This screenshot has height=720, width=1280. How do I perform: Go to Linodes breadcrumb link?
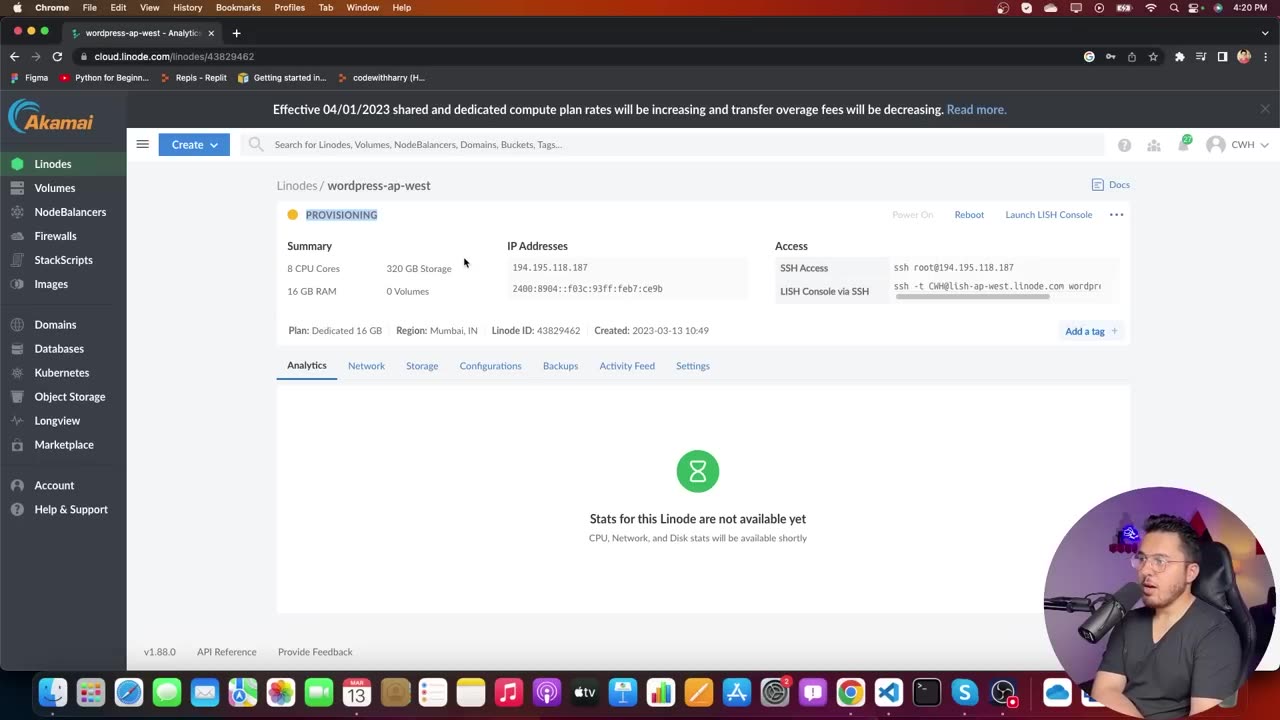[297, 186]
